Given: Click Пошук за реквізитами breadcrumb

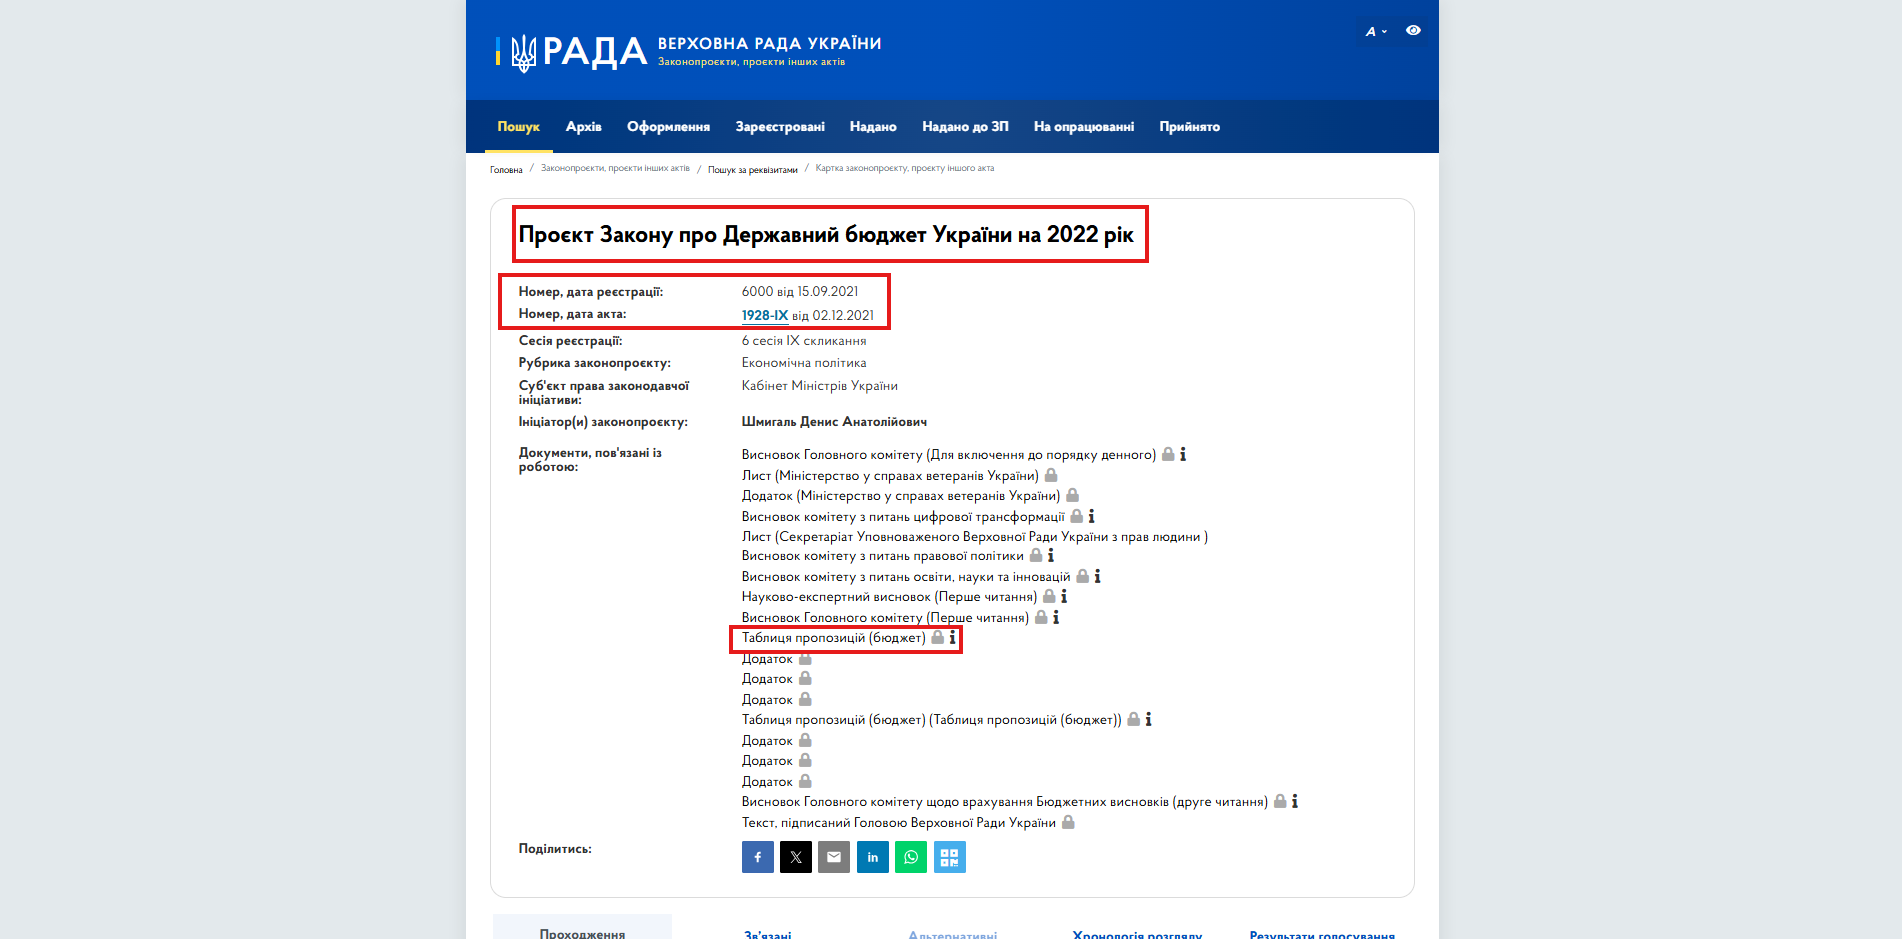Looking at the screenshot, I should point(753,169).
